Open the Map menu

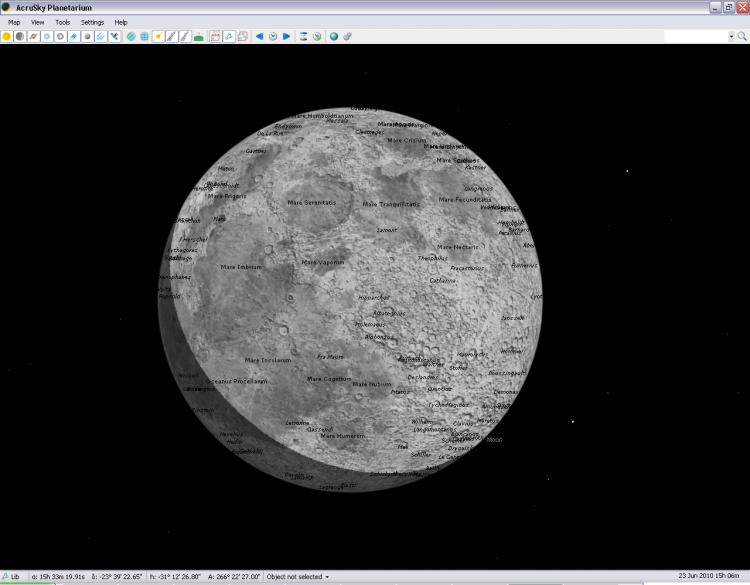(x=14, y=21)
